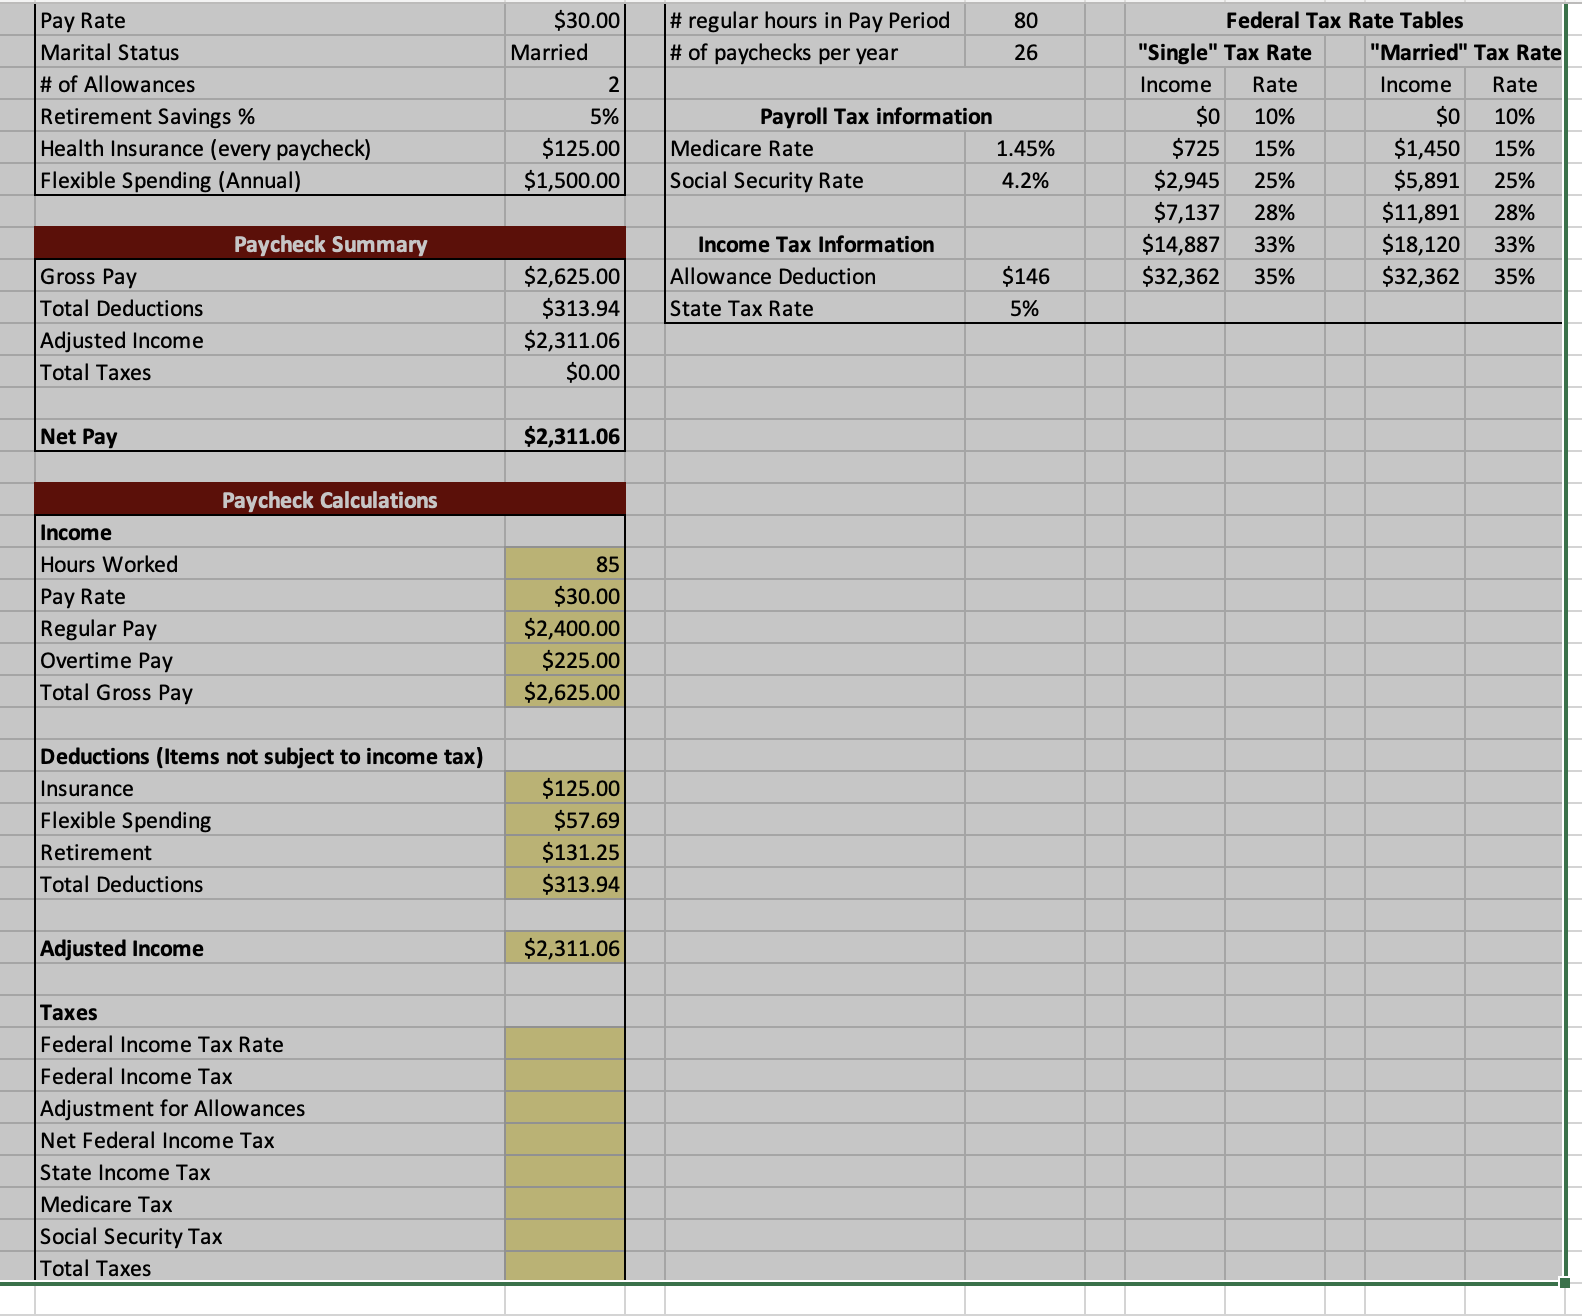Screen dimensions: 1582x1316
Task: Click the Payroll Tax information heading
Action: (x=876, y=116)
